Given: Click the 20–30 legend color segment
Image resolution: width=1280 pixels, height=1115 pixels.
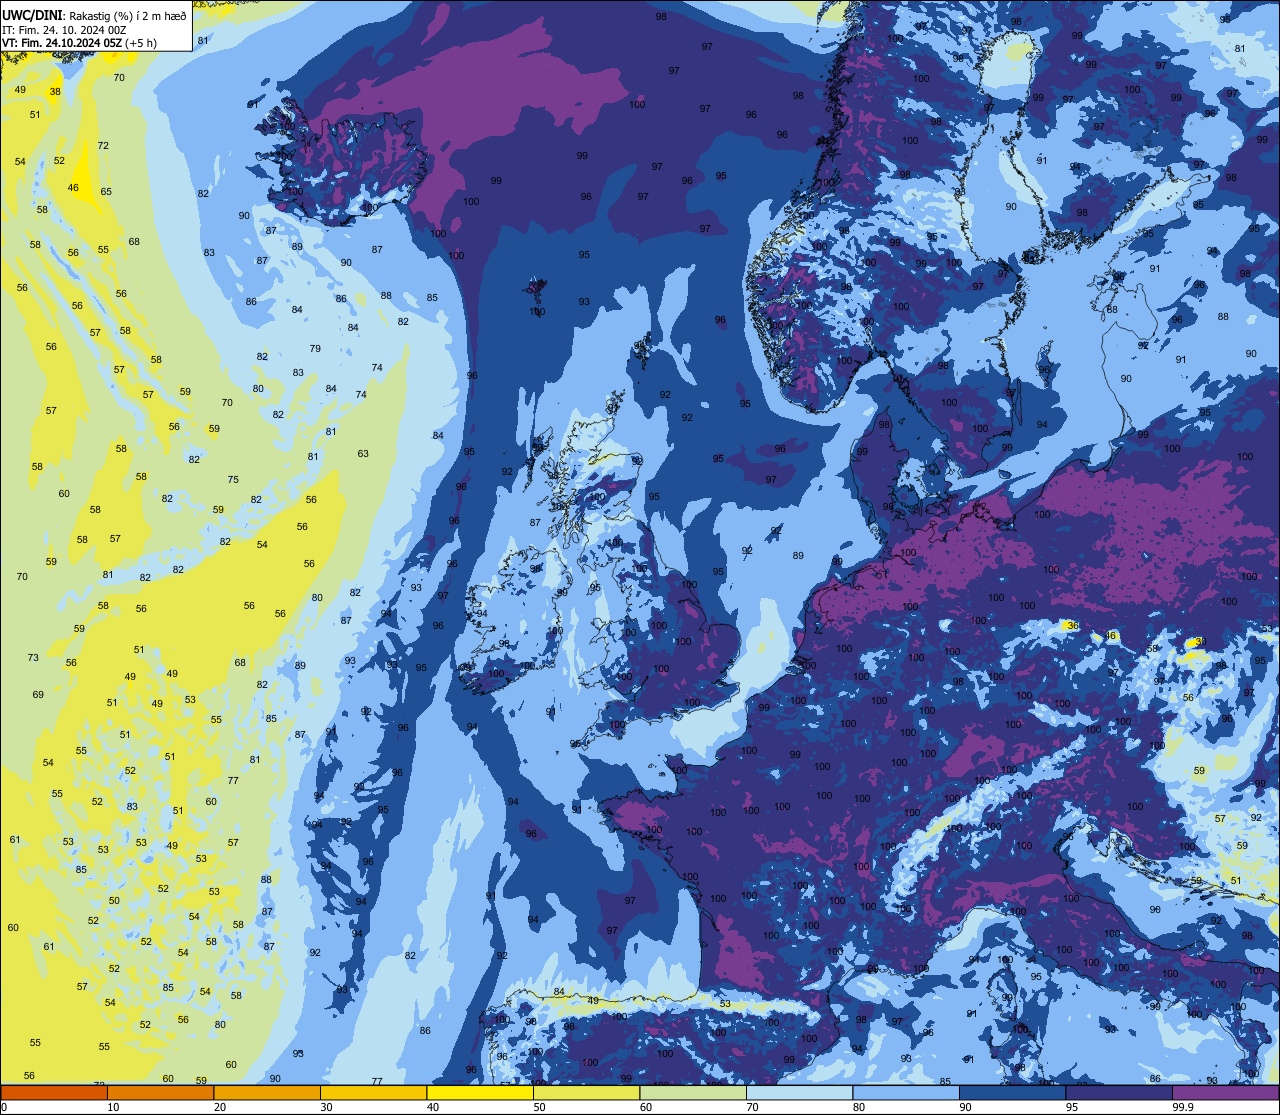Looking at the screenshot, I should (267, 1092).
